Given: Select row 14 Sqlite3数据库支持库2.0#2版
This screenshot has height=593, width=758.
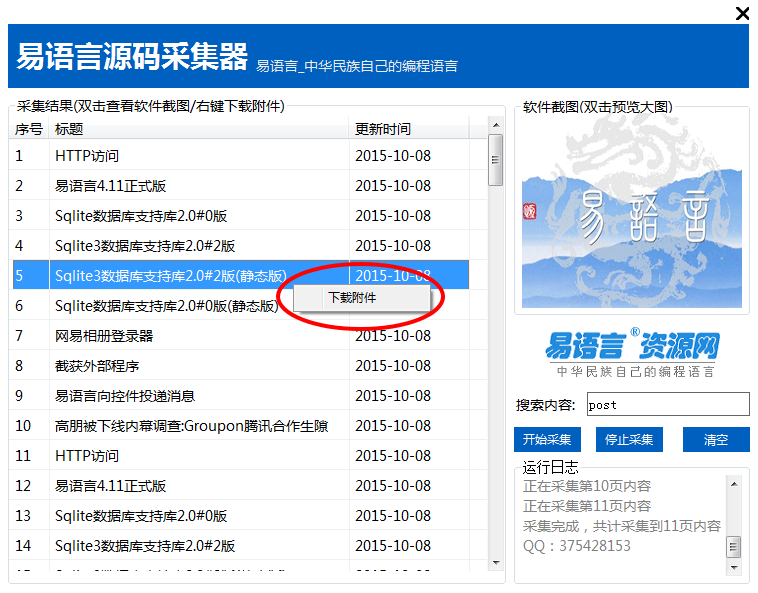Looking at the screenshot, I should tap(240, 545).
